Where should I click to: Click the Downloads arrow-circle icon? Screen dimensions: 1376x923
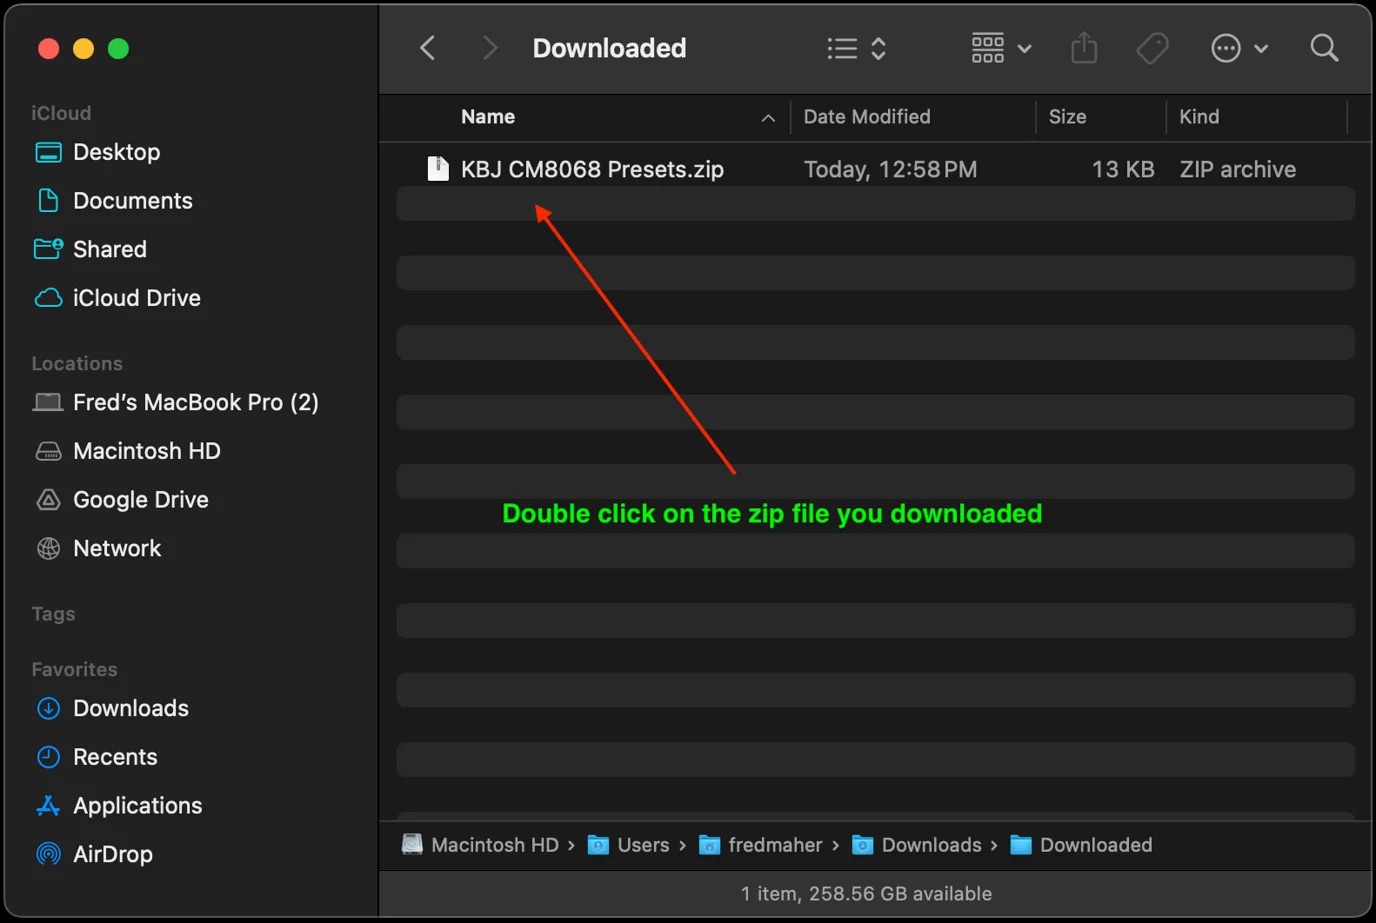(48, 708)
